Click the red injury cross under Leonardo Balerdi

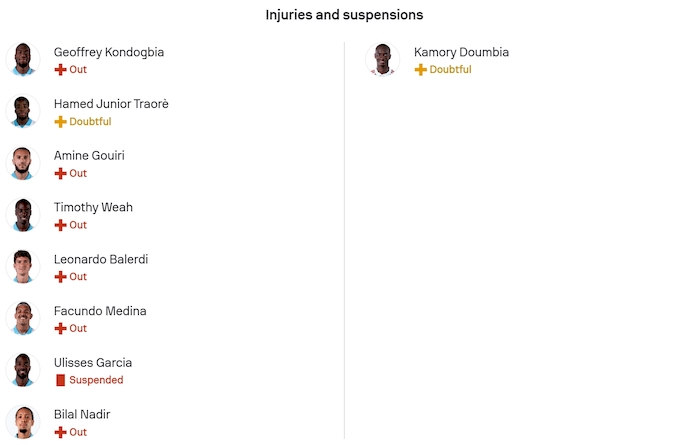60,277
